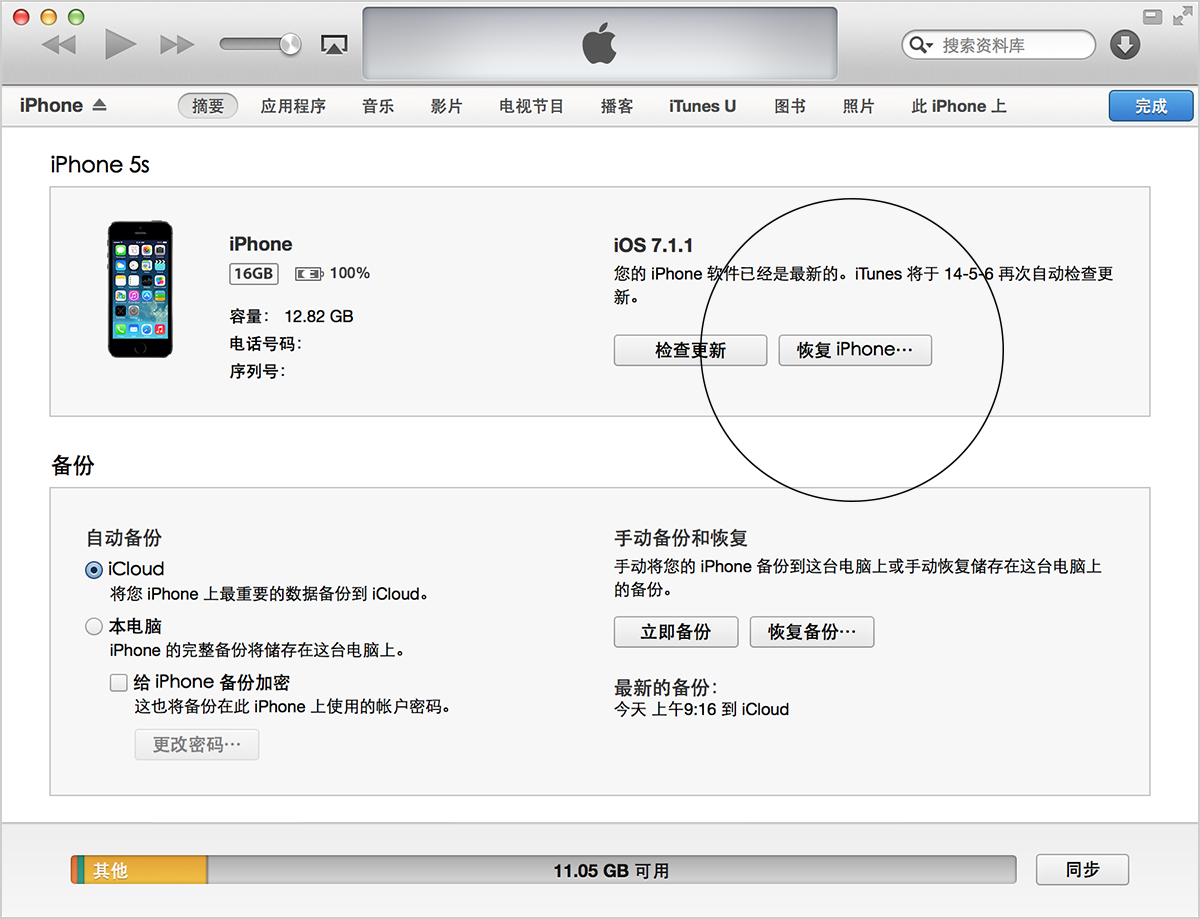Open the iTunes U tab
Viewport: 1200px width, 919px height.
(702, 106)
